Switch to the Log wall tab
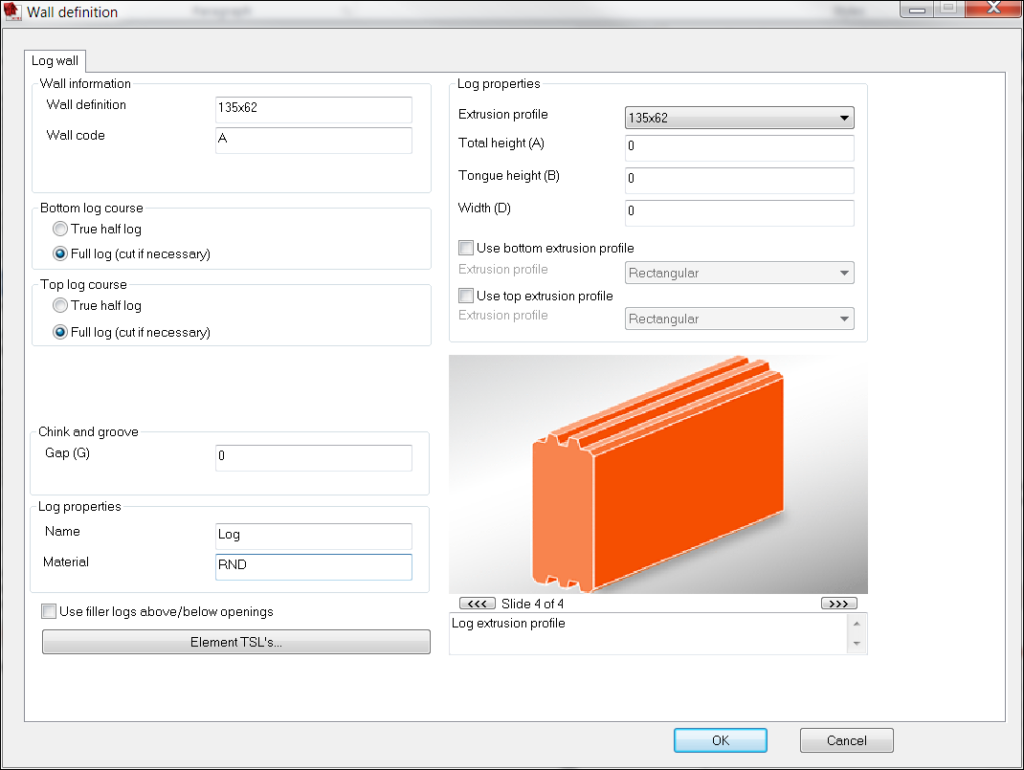 (x=55, y=61)
